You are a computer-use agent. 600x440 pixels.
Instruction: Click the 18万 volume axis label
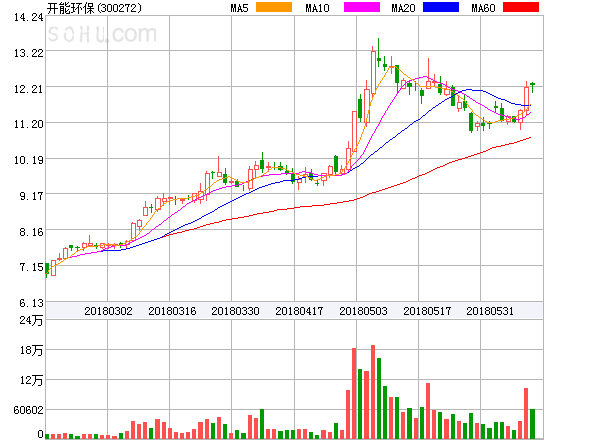31,350
